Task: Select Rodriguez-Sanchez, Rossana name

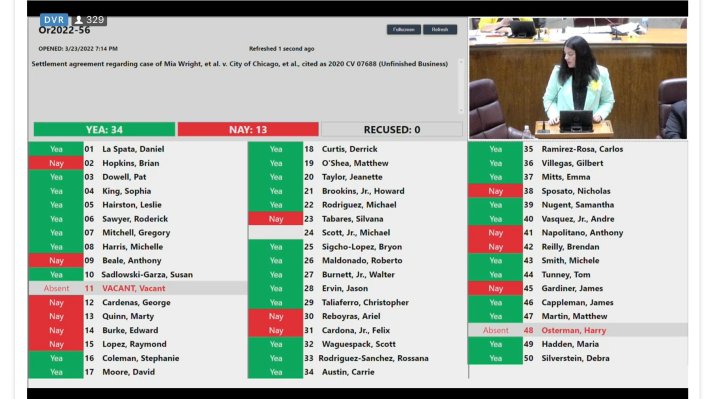Action: coord(374,358)
